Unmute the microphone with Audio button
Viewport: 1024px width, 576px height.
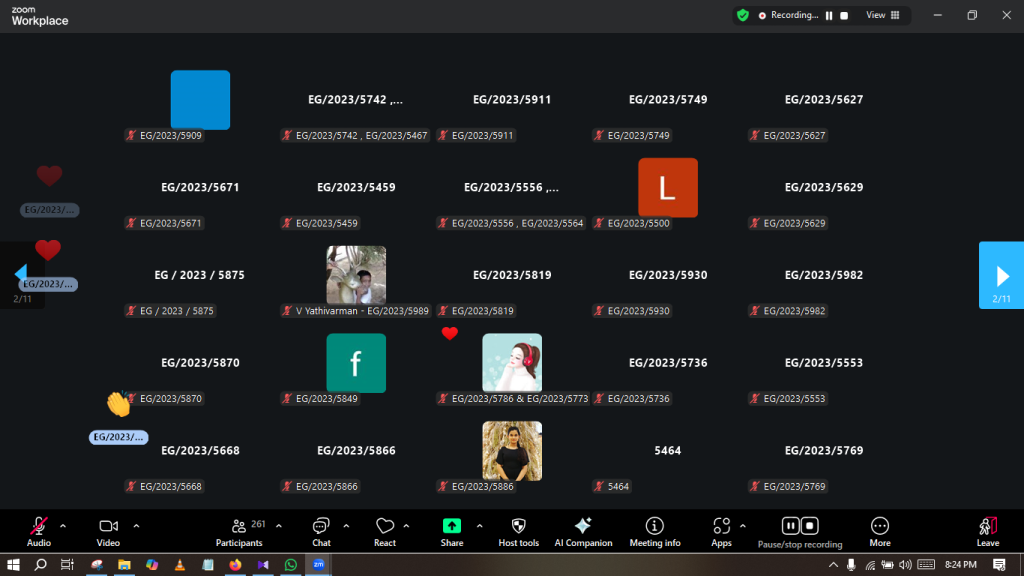coord(39,526)
